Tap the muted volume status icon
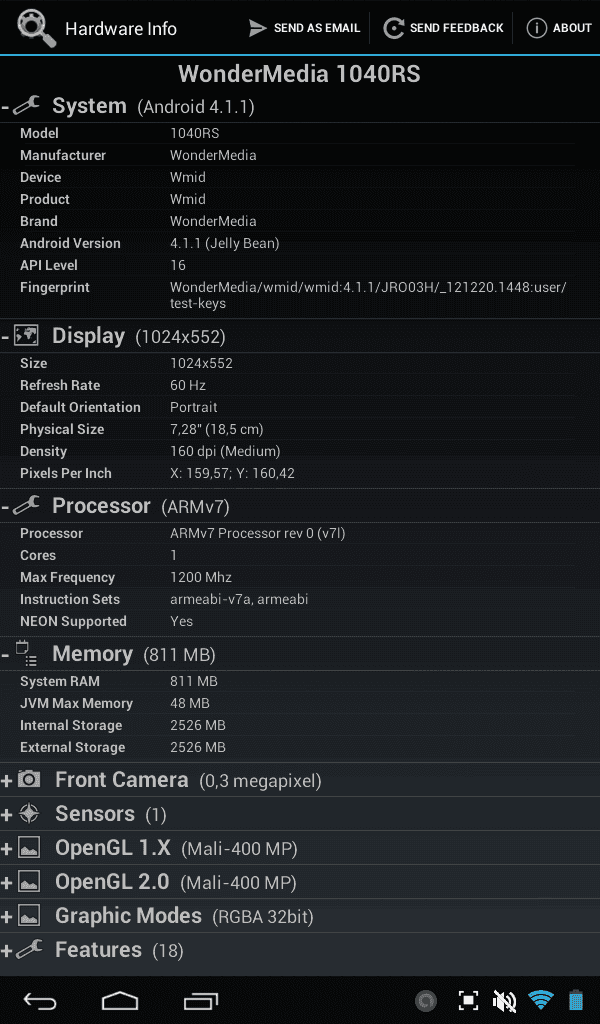Screen dimensions: 600x1024 coord(504,1000)
